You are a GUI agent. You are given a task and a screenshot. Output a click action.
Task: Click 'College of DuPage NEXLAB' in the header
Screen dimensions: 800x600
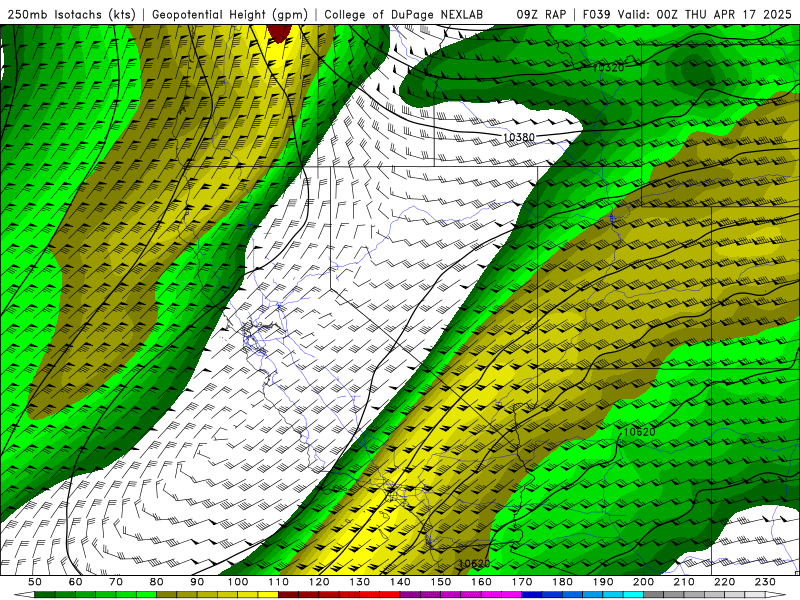pyautogui.click(x=404, y=15)
